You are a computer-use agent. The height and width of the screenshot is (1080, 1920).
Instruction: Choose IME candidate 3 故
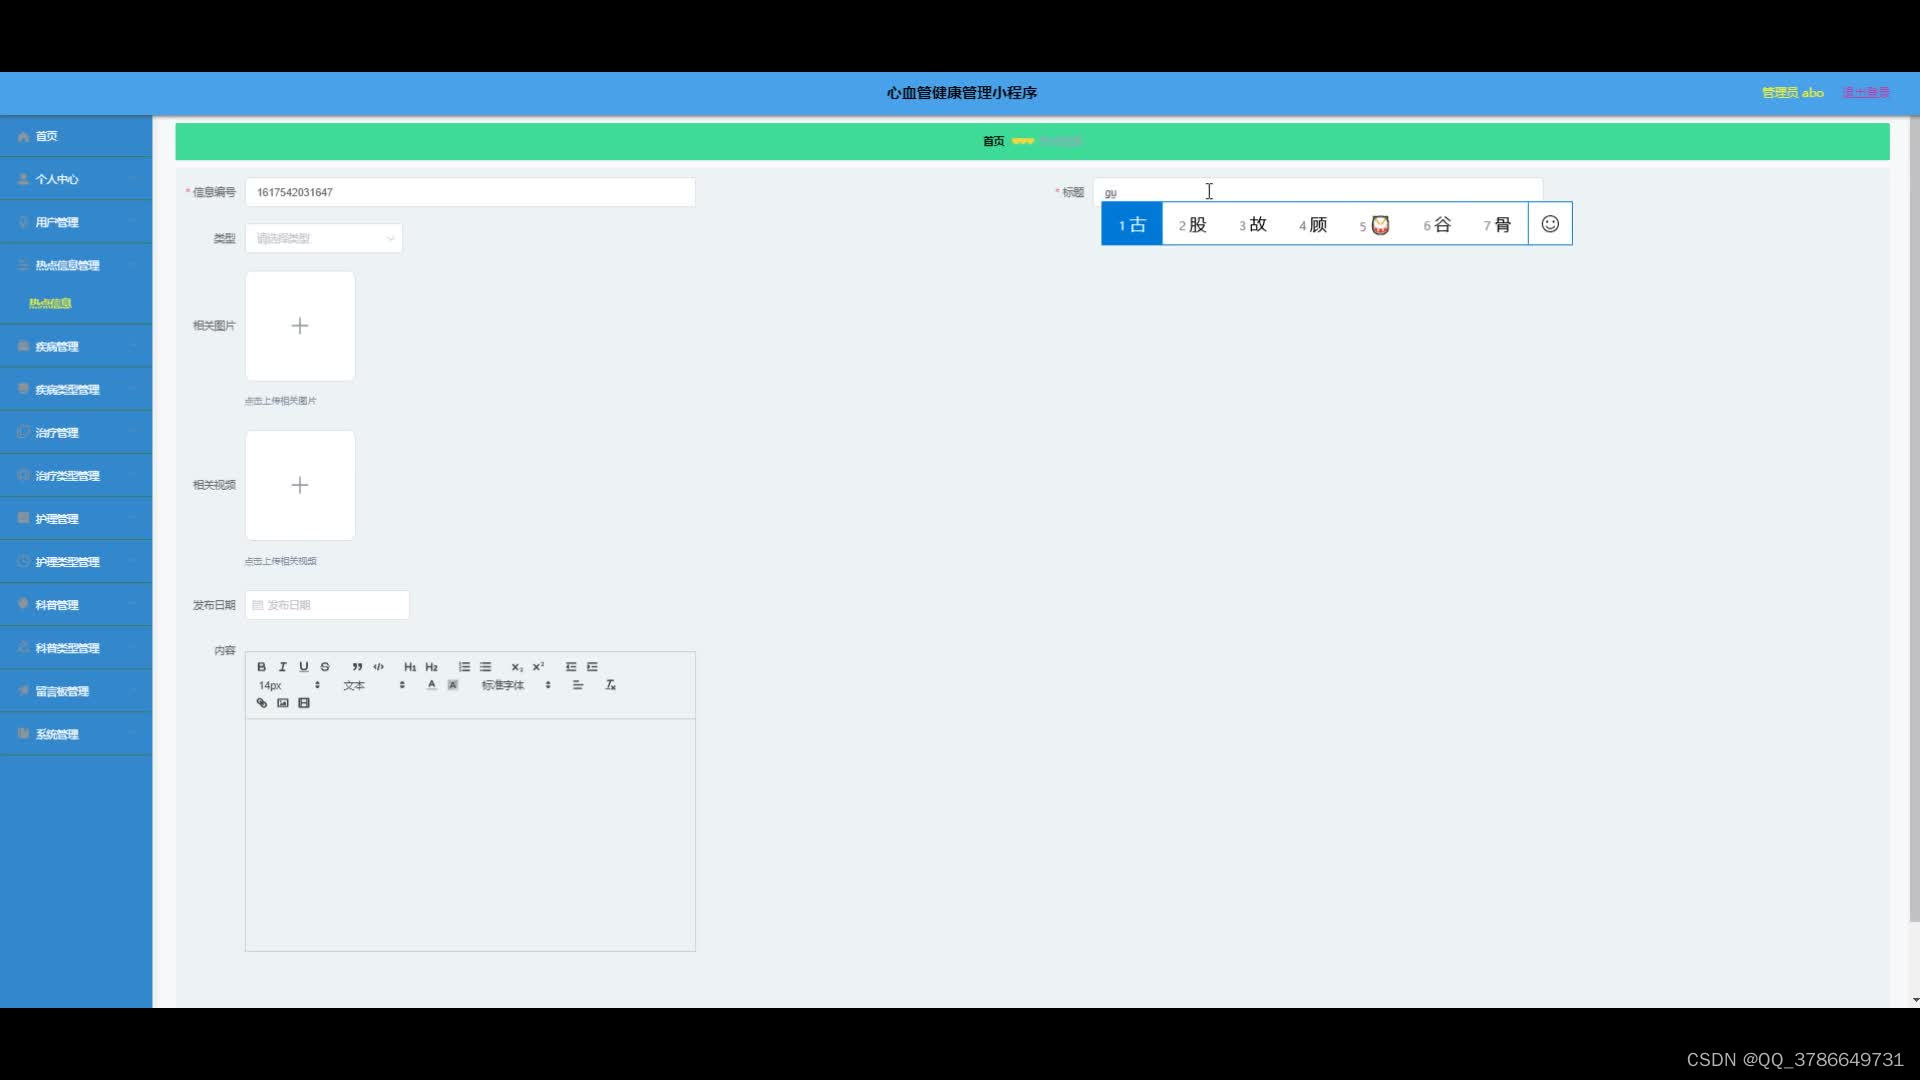pos(1253,224)
